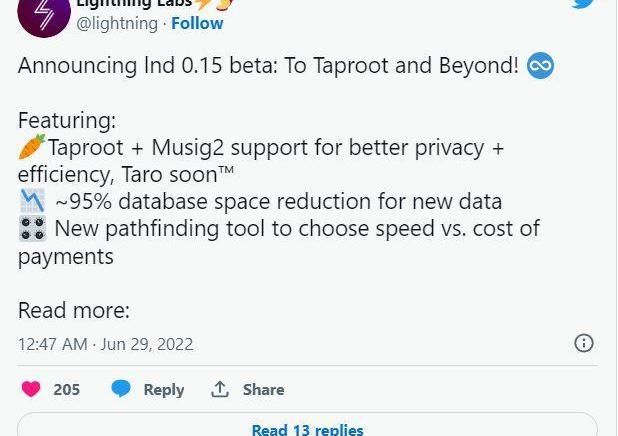Viewport: 618px width, 436px height.
Task: Click the control knobs emoji
Action: point(32,228)
